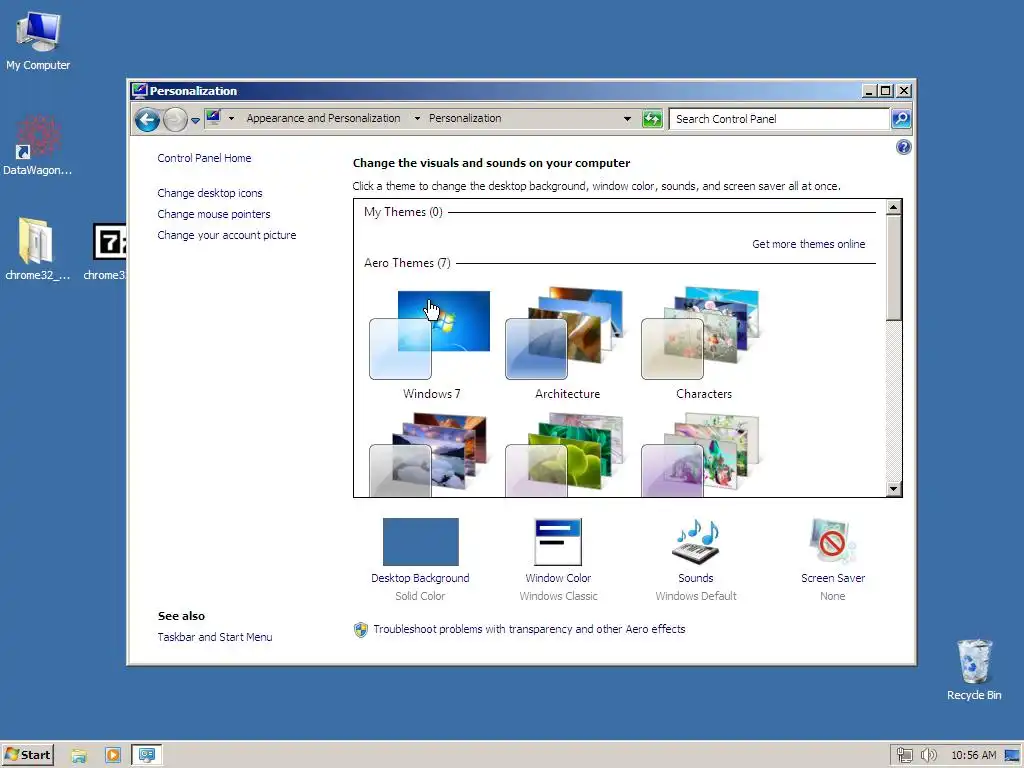Click the Personalization breadcrumb

click(465, 118)
